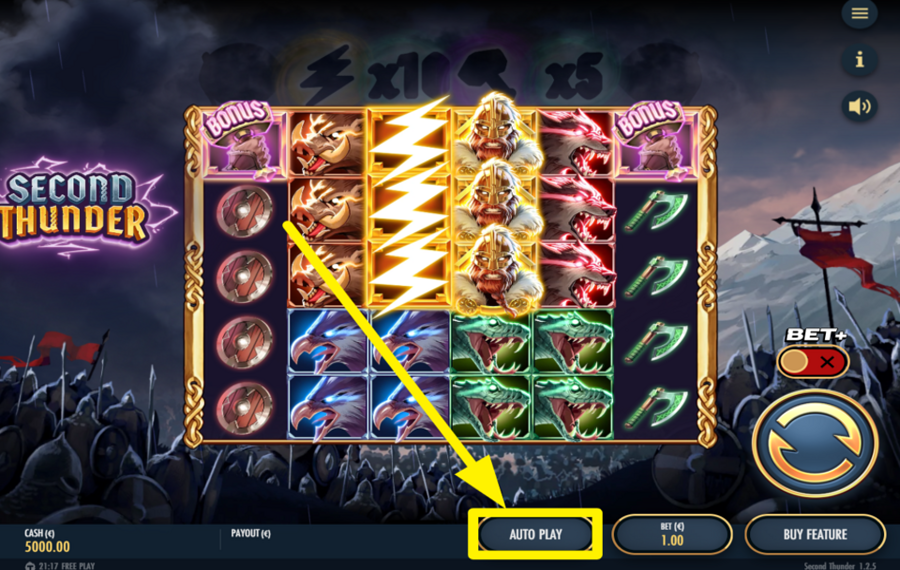900x570 pixels.
Task: Click the top red wolf symbol
Action: click(x=574, y=144)
